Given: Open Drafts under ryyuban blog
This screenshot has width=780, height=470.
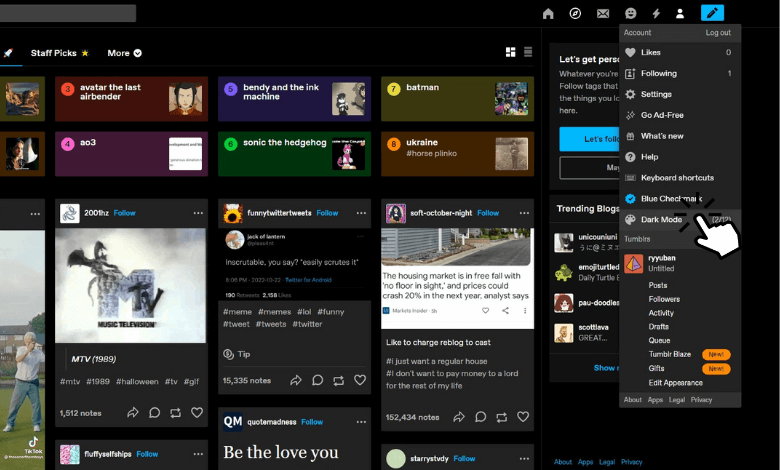Looking at the screenshot, I should tap(659, 327).
